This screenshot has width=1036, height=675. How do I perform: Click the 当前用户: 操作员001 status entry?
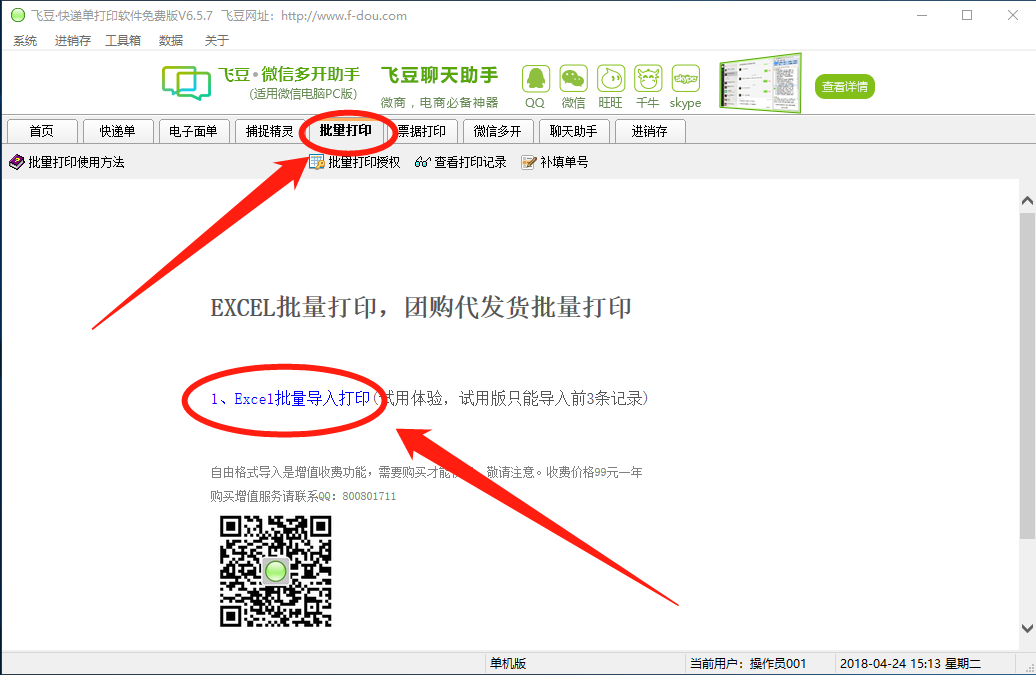(748, 663)
